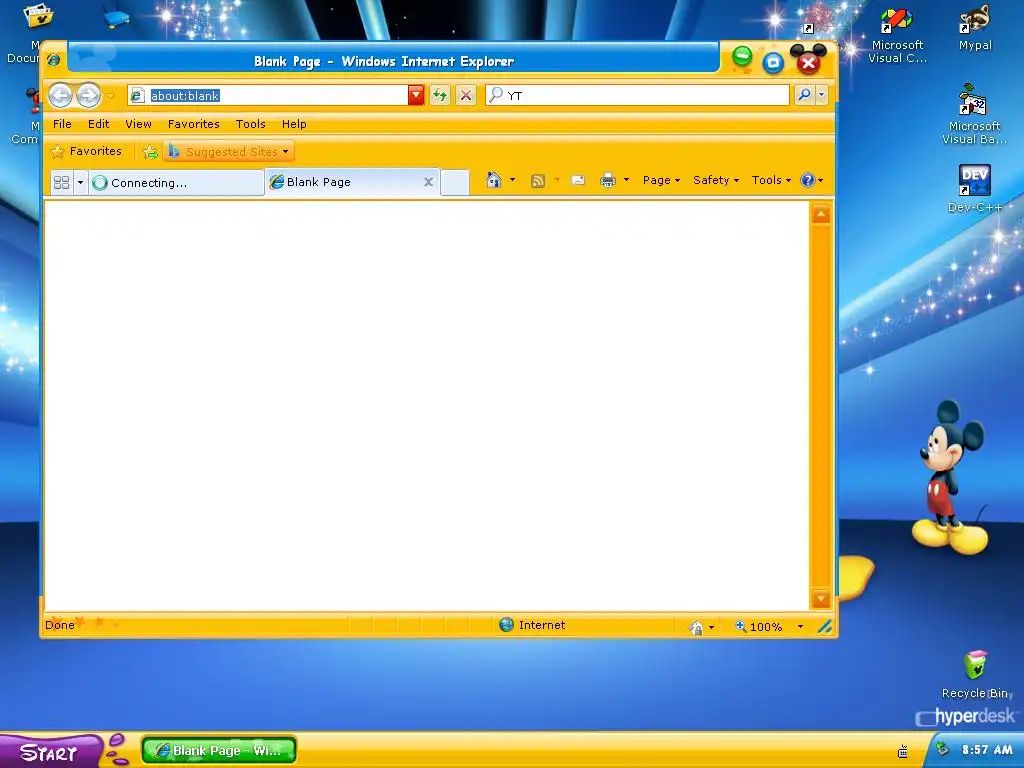1024x768 pixels.
Task: Change zoom level at 100%
Action: 758,627
